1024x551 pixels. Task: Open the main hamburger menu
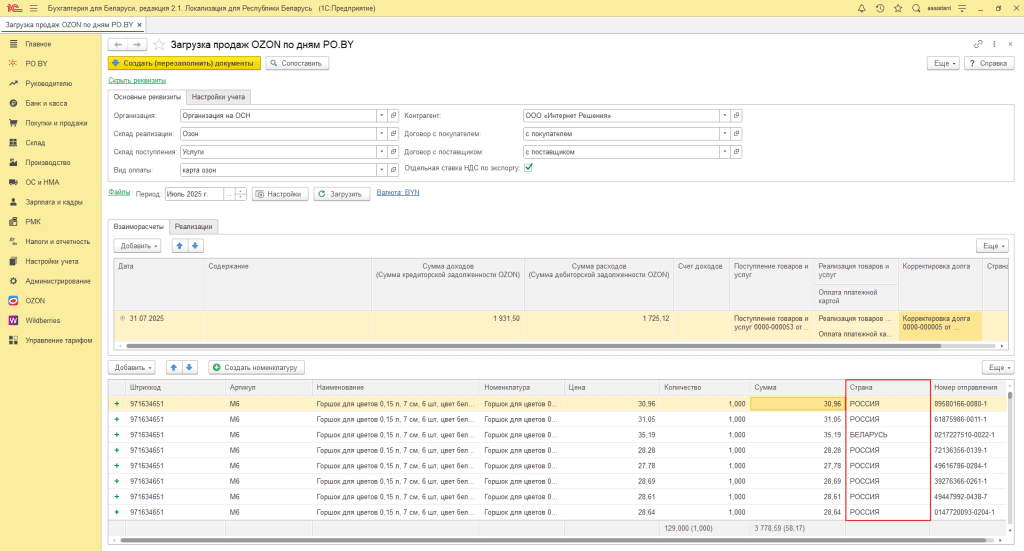(33, 9)
